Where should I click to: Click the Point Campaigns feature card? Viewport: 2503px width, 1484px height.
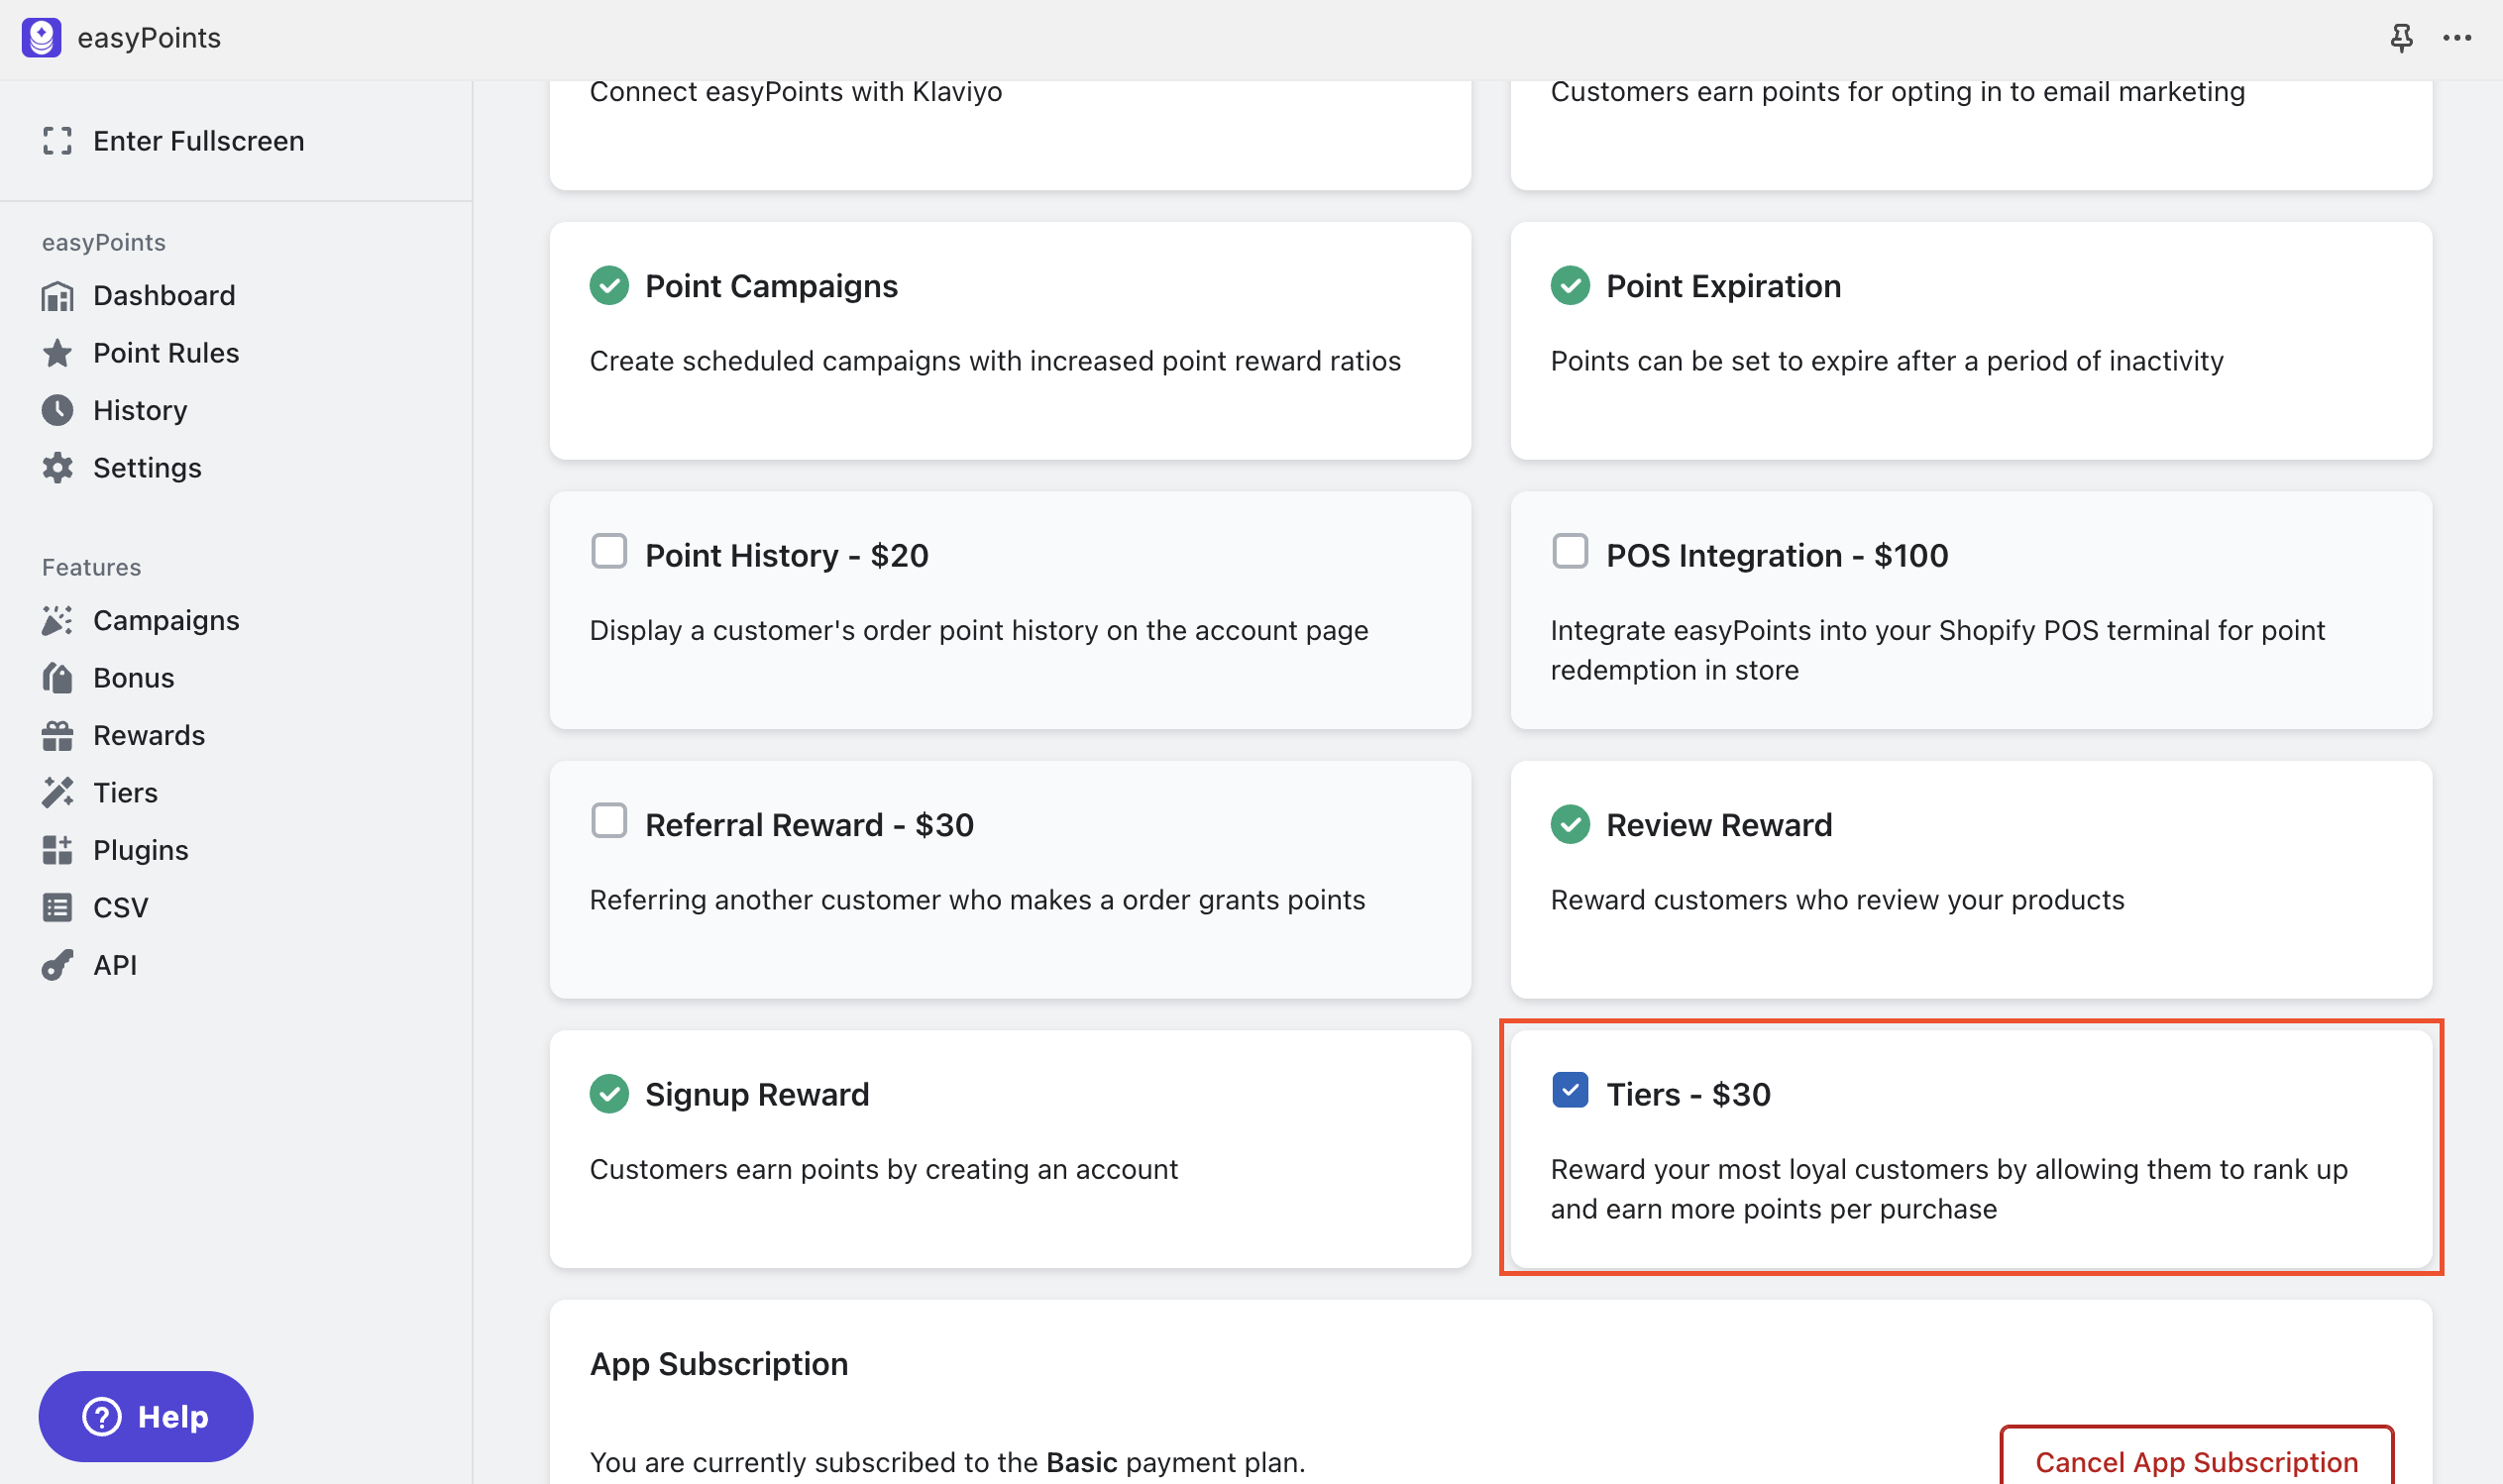tap(1010, 340)
